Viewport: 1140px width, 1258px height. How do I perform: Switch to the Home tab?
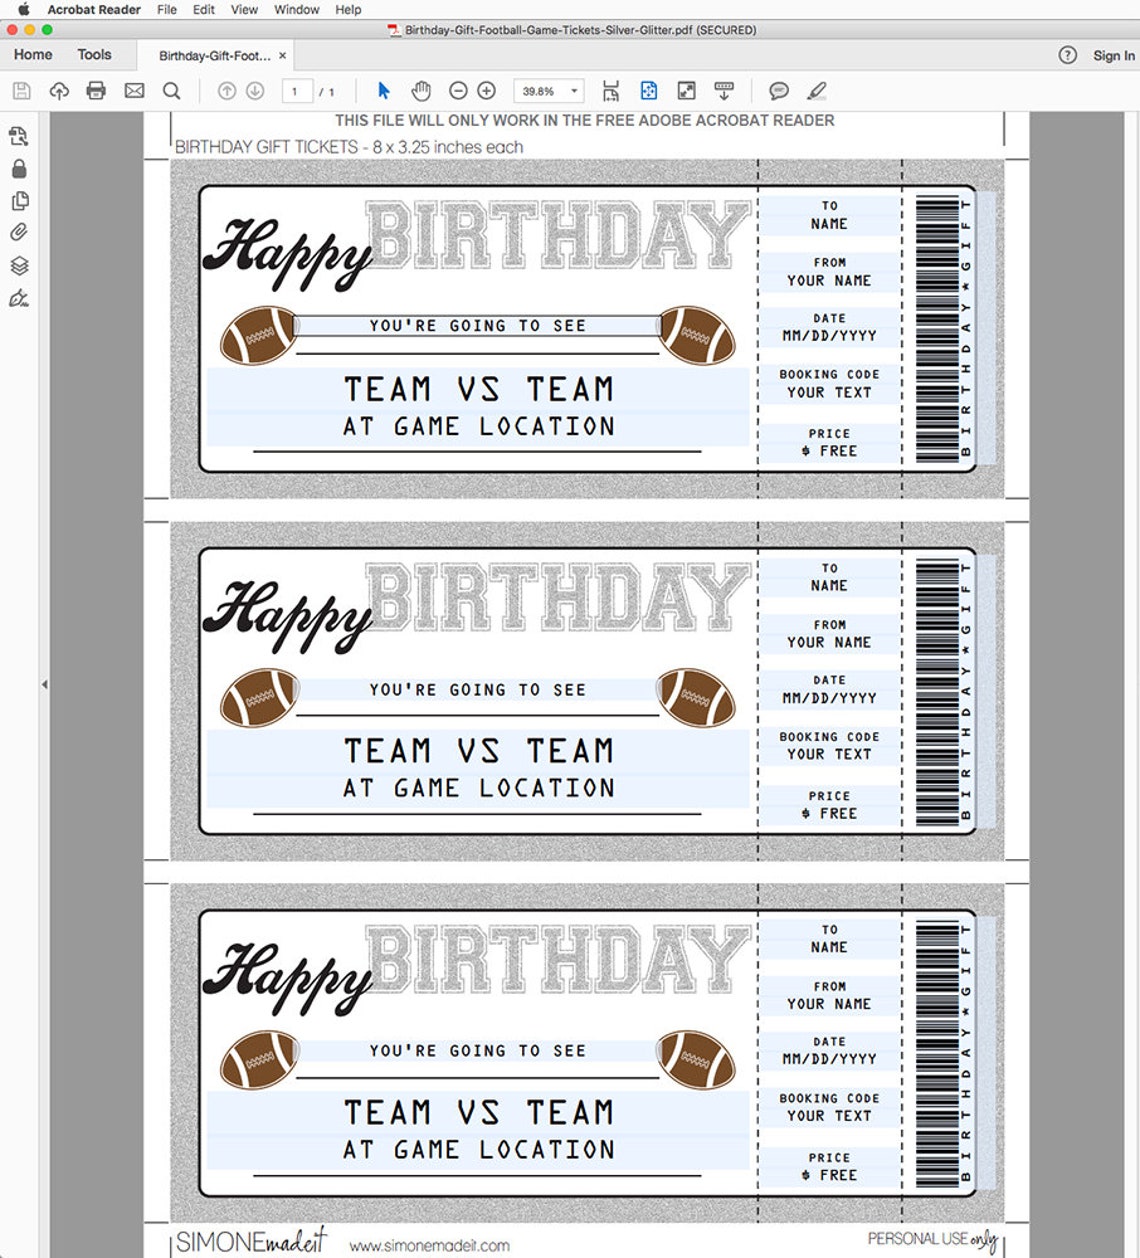32,54
